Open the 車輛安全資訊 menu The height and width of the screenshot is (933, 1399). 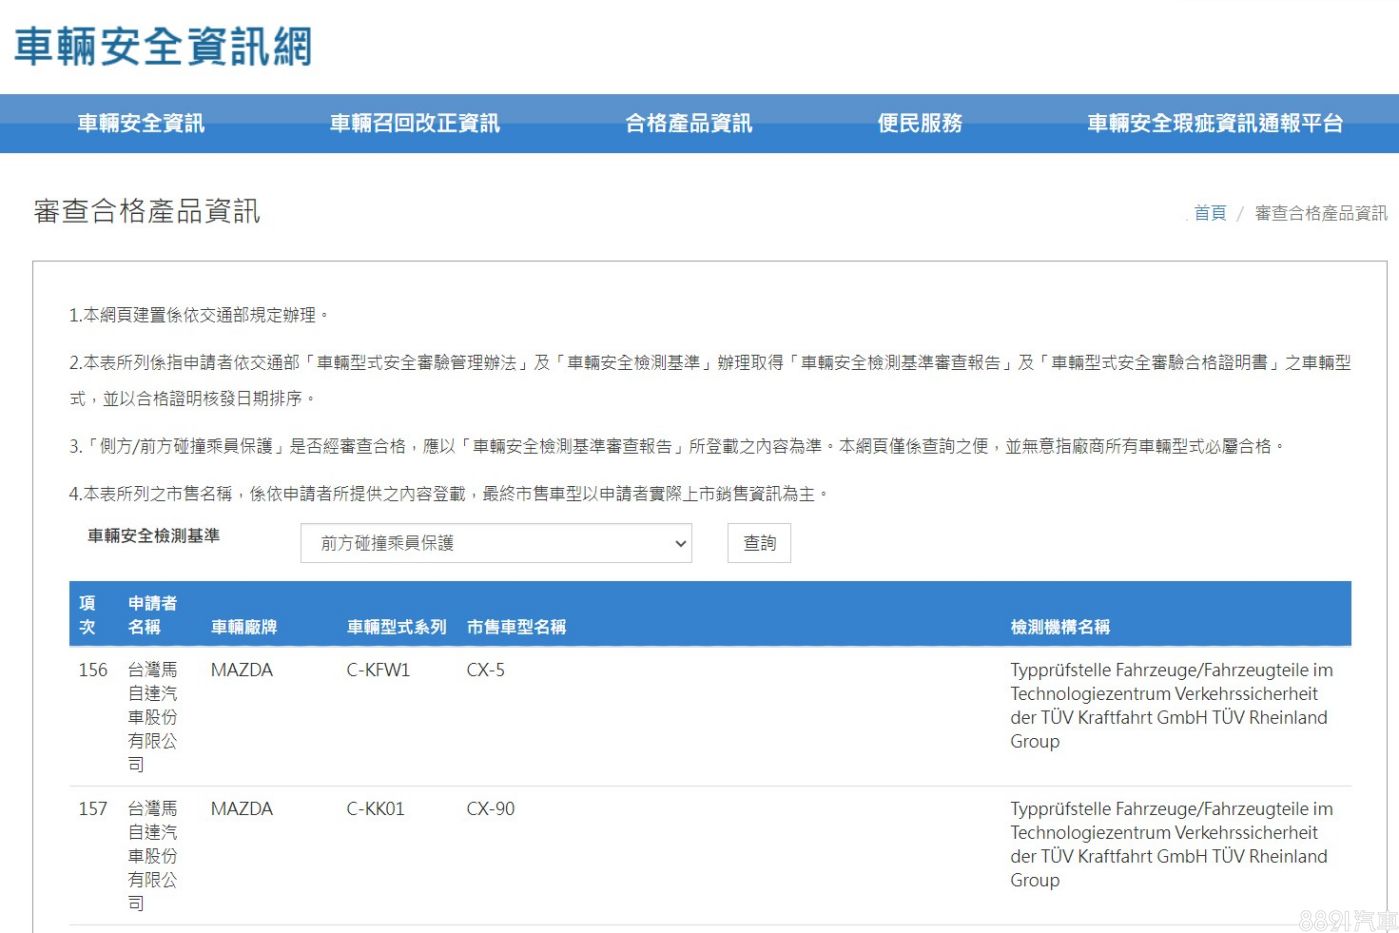141,124
